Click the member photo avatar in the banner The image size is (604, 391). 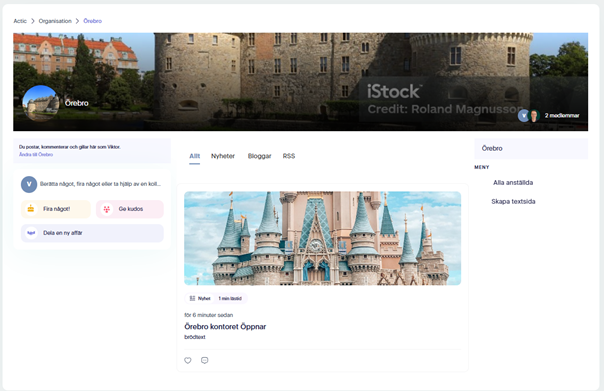(534, 116)
